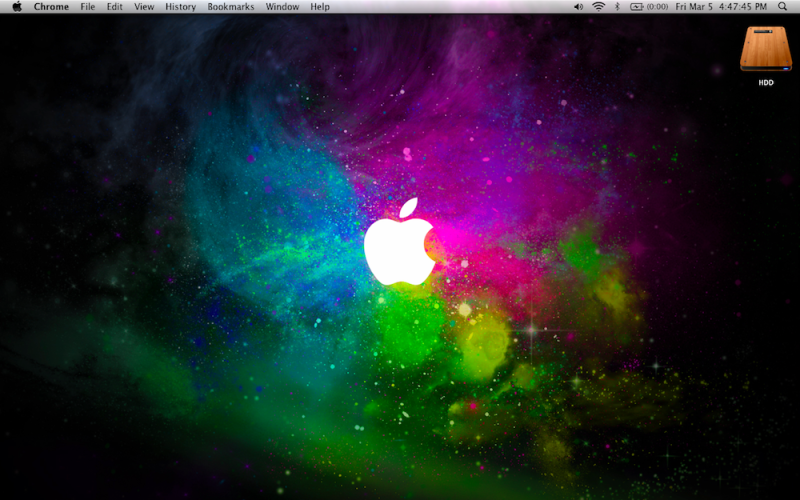
Task: Click the Bluetooth icon
Action: (617, 7)
